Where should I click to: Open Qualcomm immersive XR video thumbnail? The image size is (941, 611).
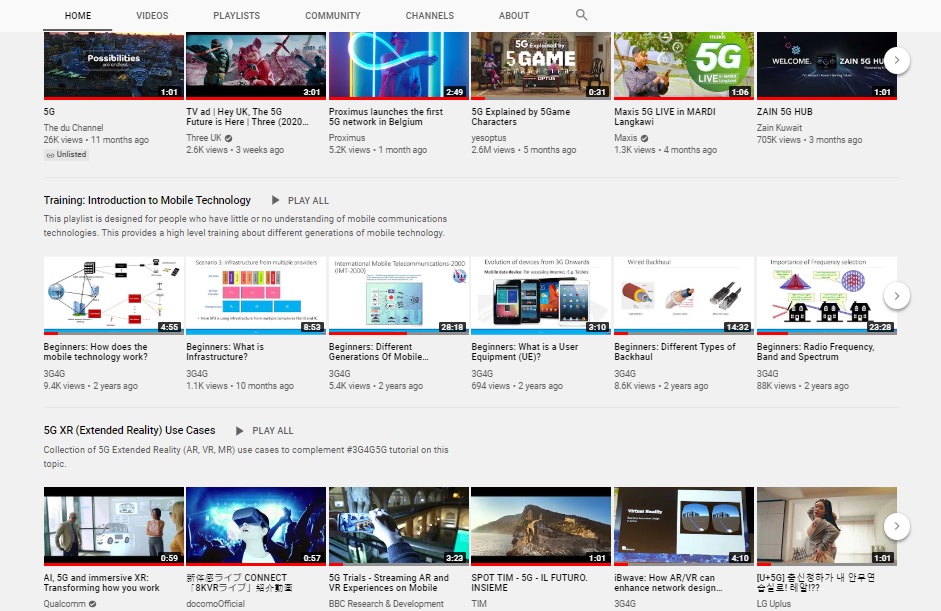[x=113, y=526]
